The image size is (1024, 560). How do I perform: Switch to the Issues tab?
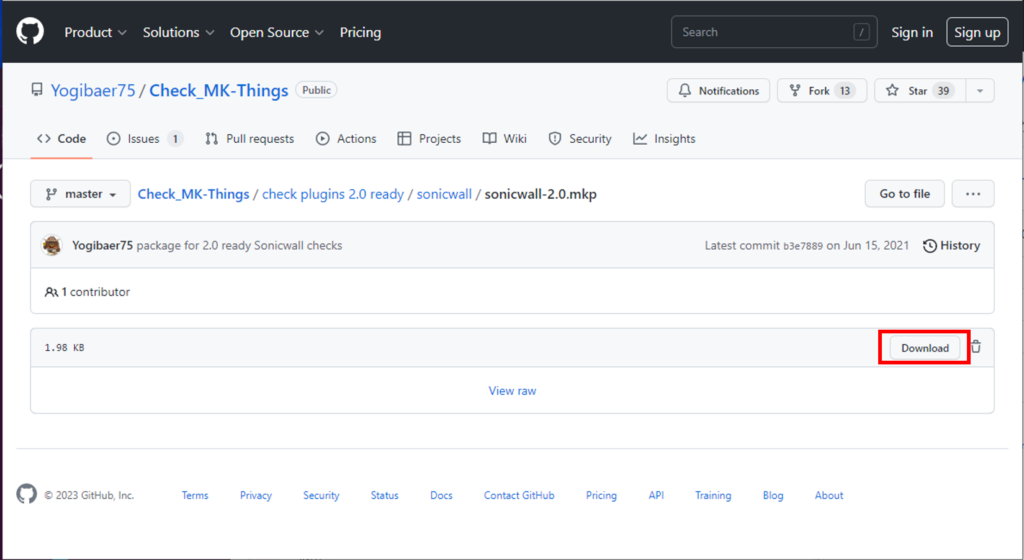[145, 138]
